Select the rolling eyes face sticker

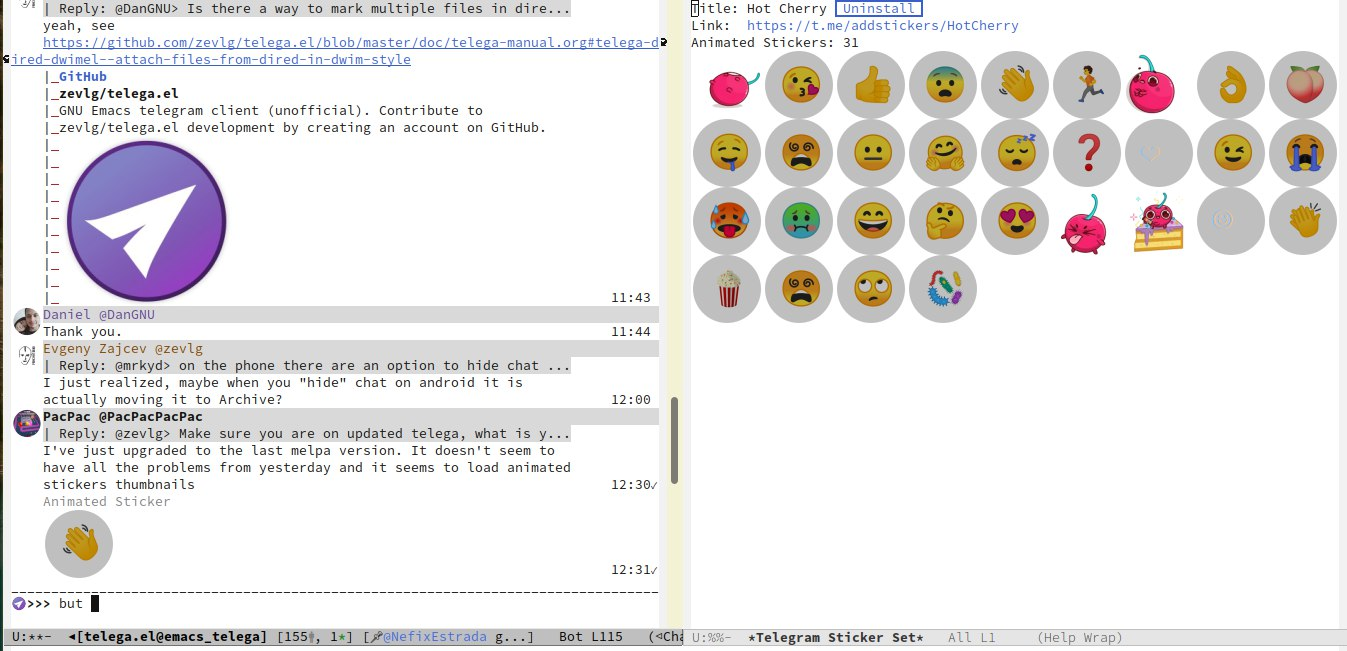point(871,289)
